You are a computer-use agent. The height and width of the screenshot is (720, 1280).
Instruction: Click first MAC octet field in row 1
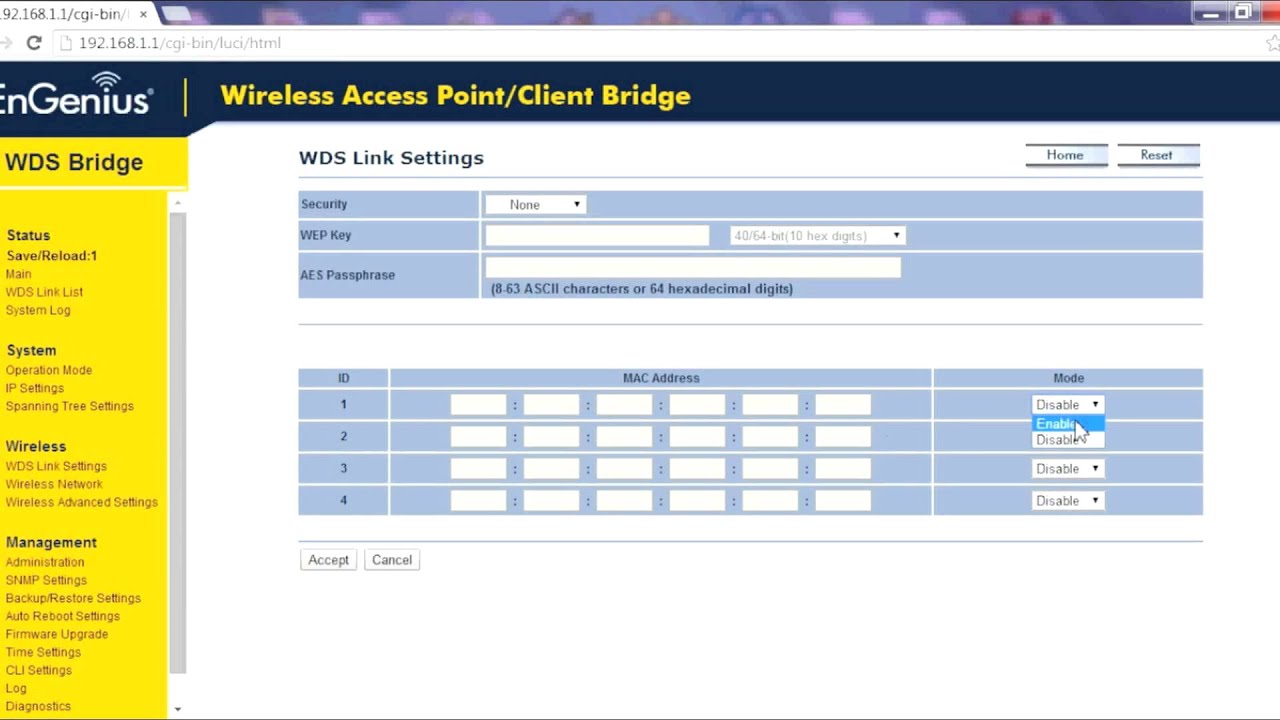478,405
